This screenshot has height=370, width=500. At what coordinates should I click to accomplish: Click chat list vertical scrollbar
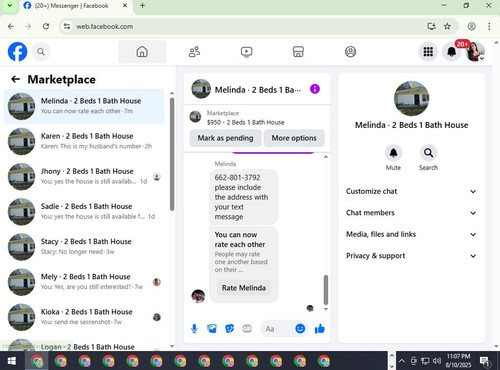172,154
